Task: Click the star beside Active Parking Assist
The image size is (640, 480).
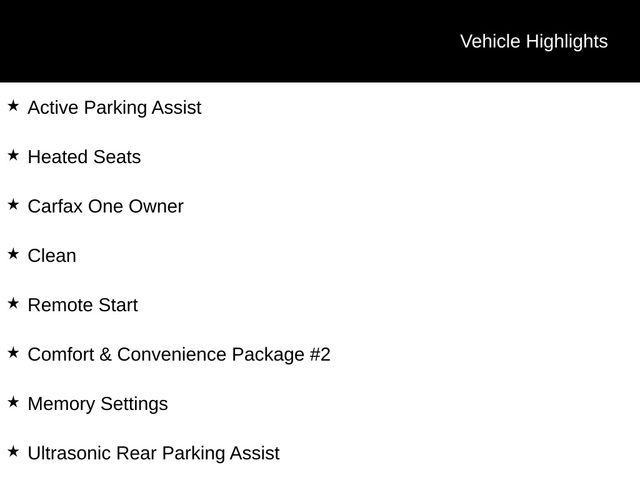Action: click(13, 105)
